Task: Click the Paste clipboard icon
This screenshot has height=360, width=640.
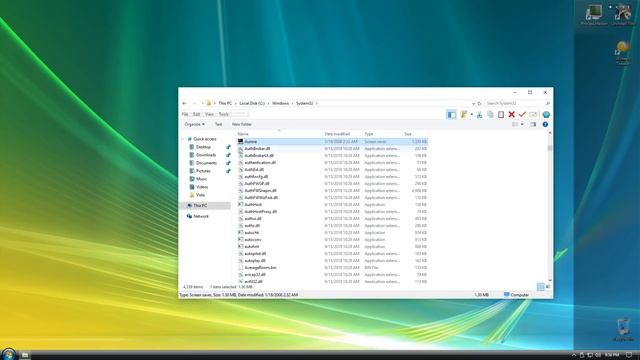Action: point(501,115)
